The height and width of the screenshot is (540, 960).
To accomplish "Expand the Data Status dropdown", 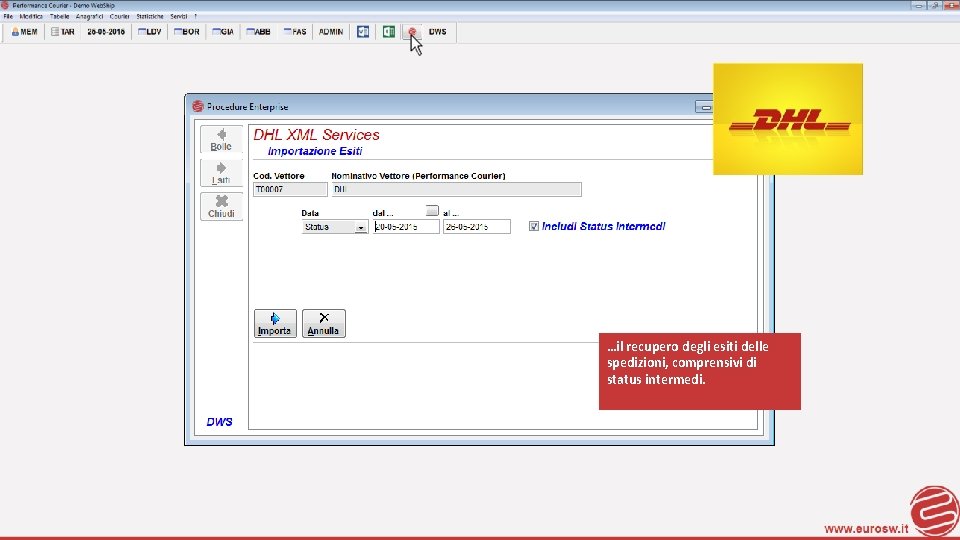I will tap(361, 227).
